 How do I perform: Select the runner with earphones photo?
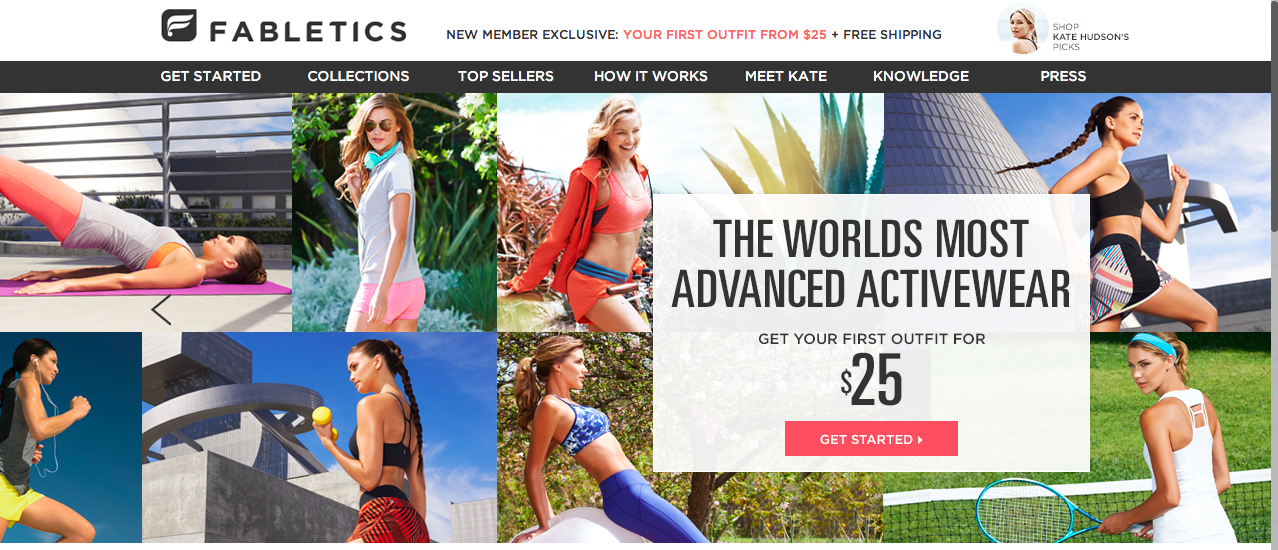pyautogui.click(x=71, y=437)
